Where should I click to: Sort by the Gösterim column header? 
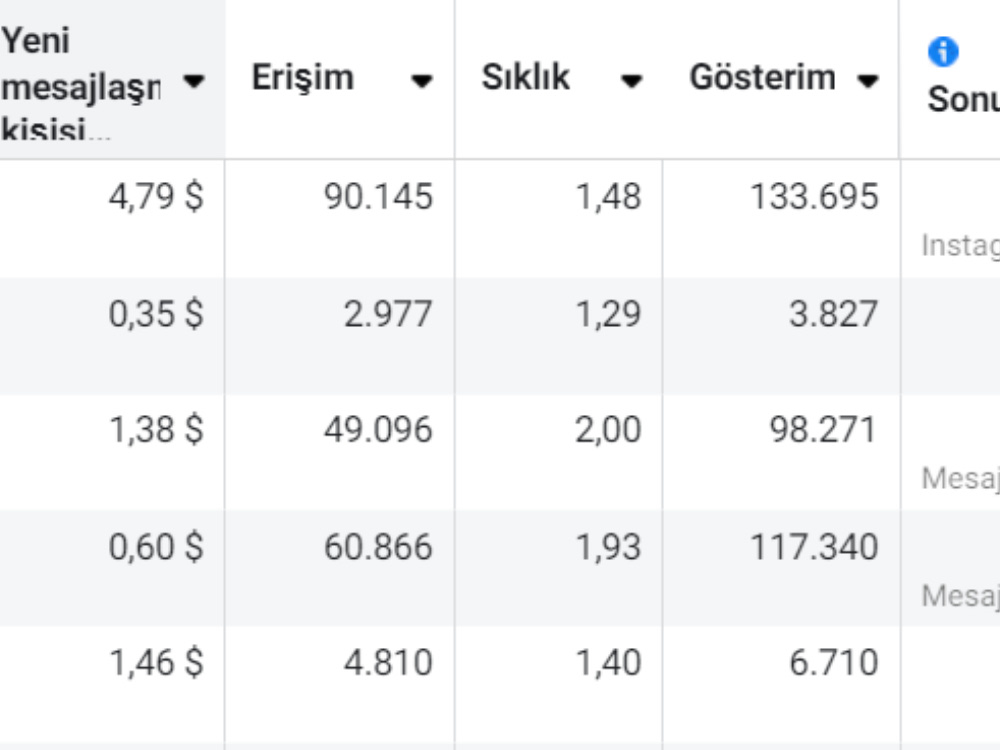[x=762, y=77]
